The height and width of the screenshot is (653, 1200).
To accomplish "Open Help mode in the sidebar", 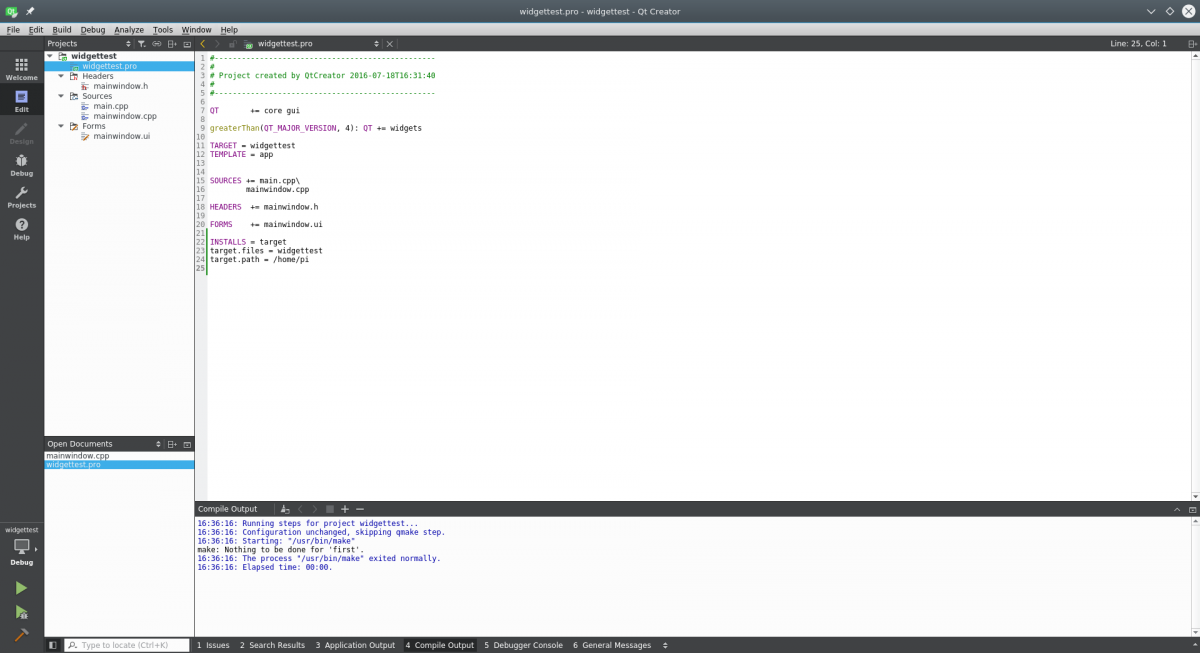I will point(21,229).
